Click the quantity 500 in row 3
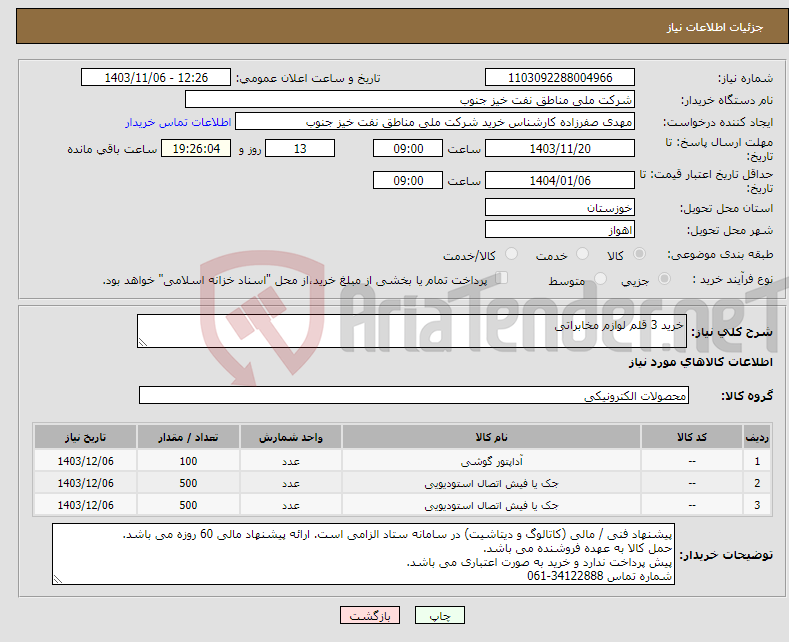 [x=188, y=505]
